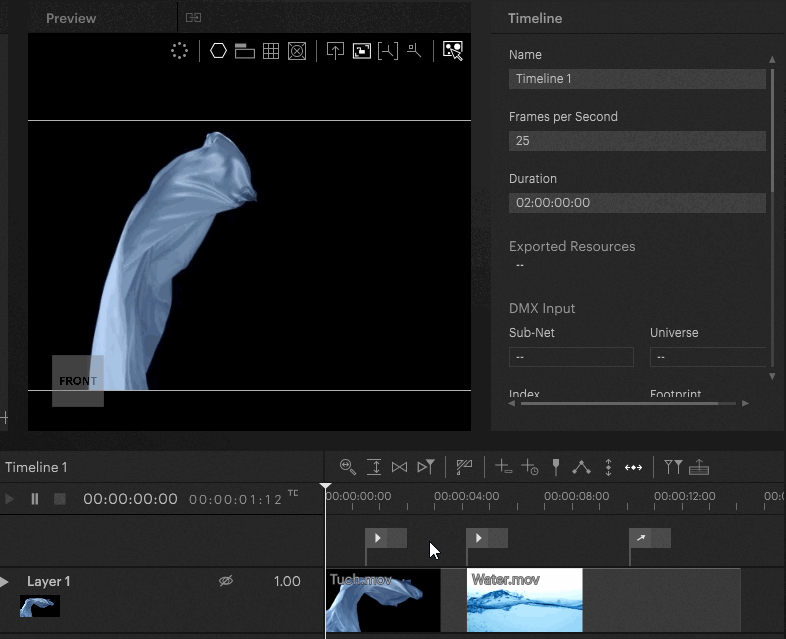The image size is (786, 639).
Task: Toggle Layer 1 visibility eye icon
Action: (x=226, y=581)
